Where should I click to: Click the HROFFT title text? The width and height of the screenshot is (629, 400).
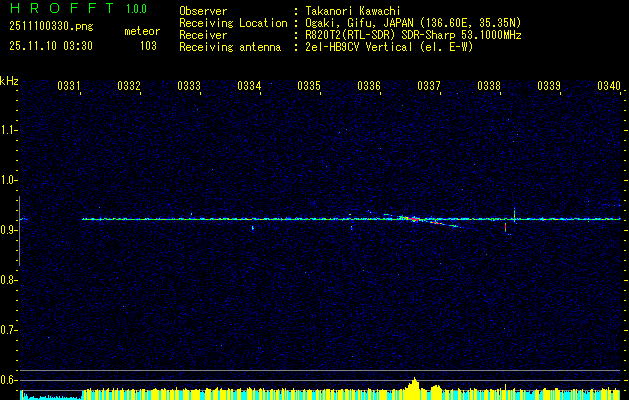click(x=62, y=8)
